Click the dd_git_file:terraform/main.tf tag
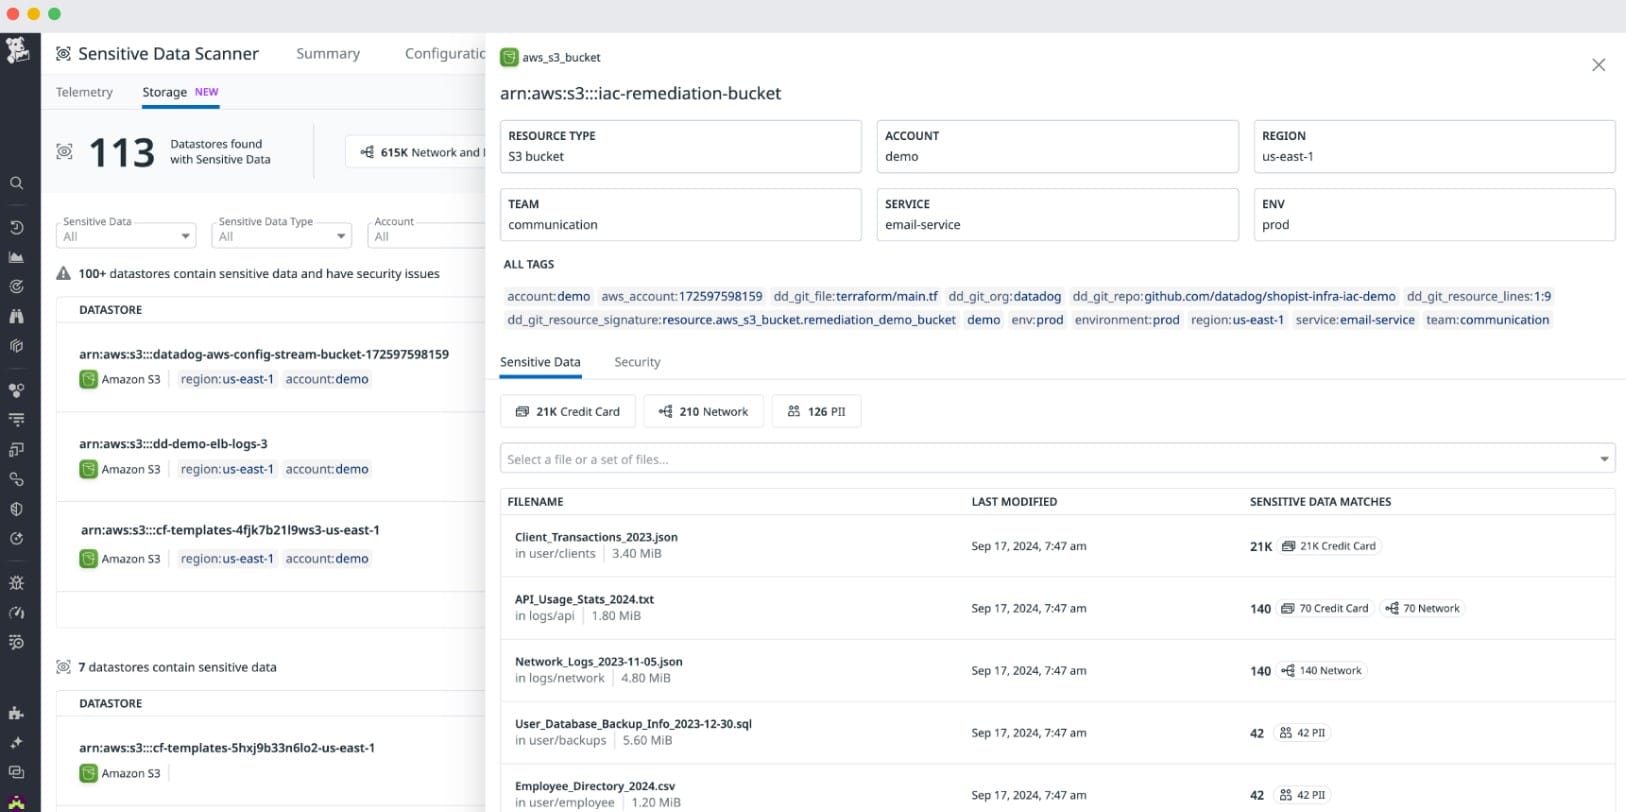Viewport: 1626px width, 812px height. (x=855, y=296)
